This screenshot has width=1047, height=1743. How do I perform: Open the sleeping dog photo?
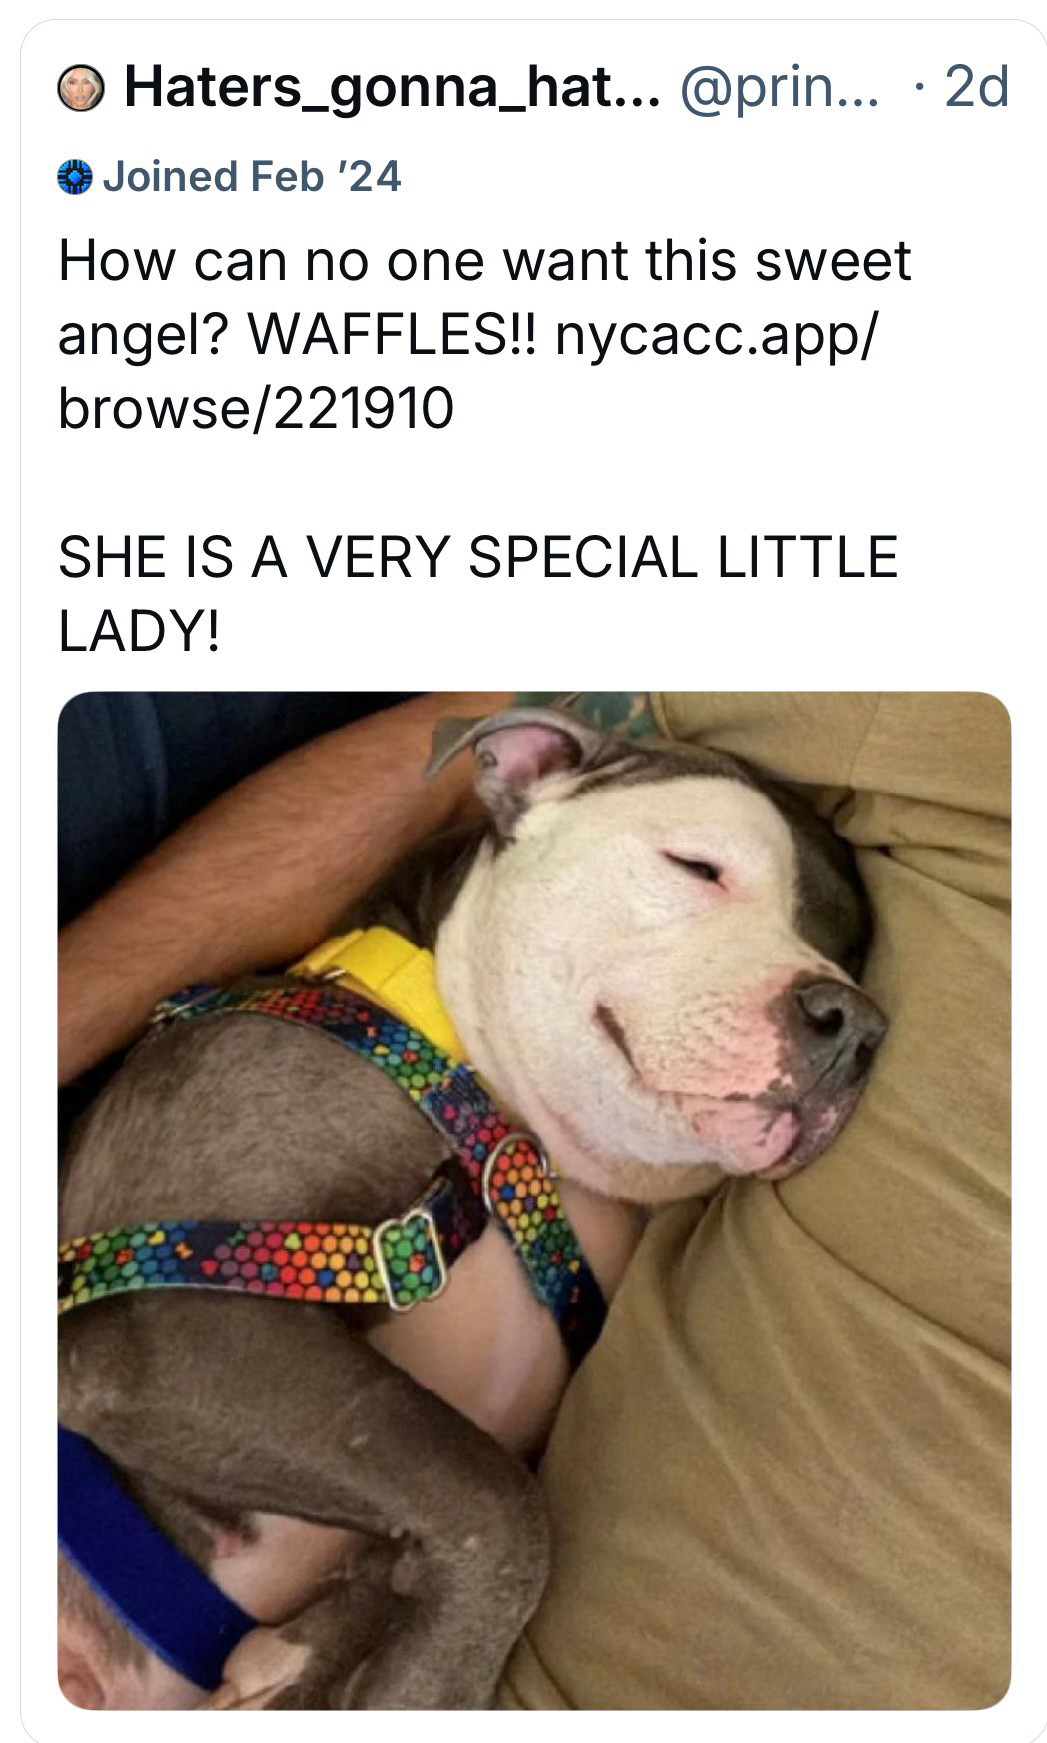tap(534, 1200)
